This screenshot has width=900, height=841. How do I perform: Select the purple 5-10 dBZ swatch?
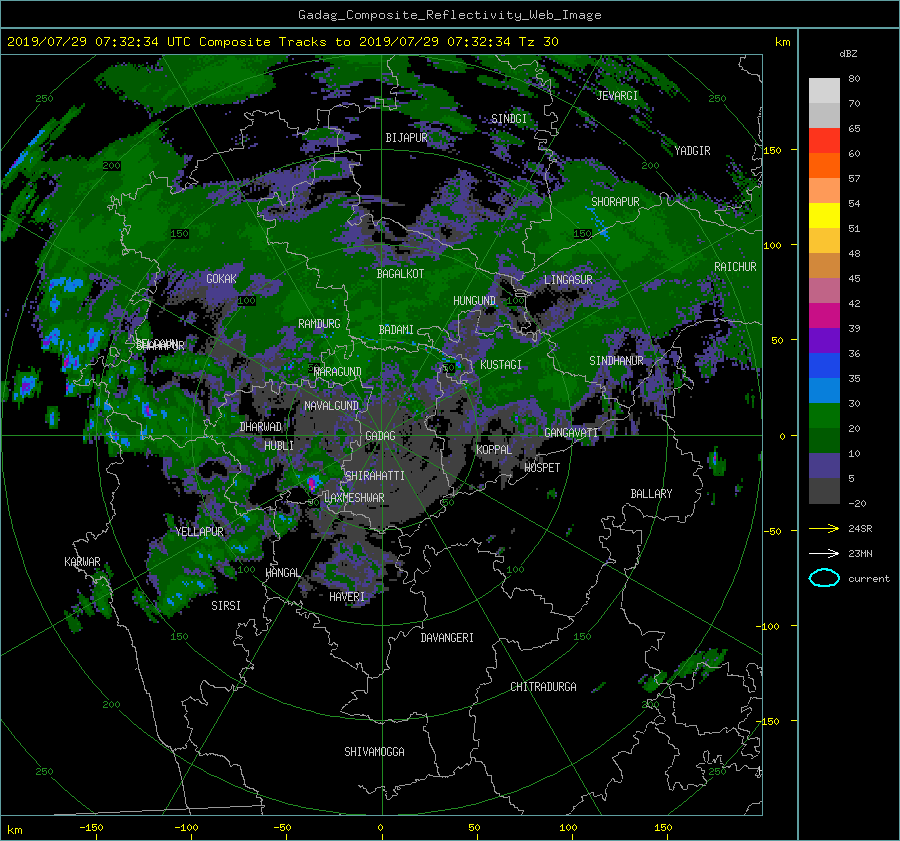pos(824,466)
